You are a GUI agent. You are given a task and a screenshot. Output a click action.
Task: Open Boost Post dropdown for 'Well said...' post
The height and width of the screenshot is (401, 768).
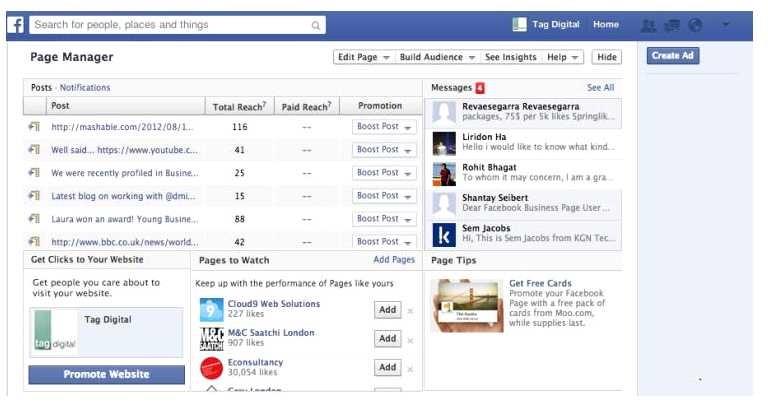384,150
